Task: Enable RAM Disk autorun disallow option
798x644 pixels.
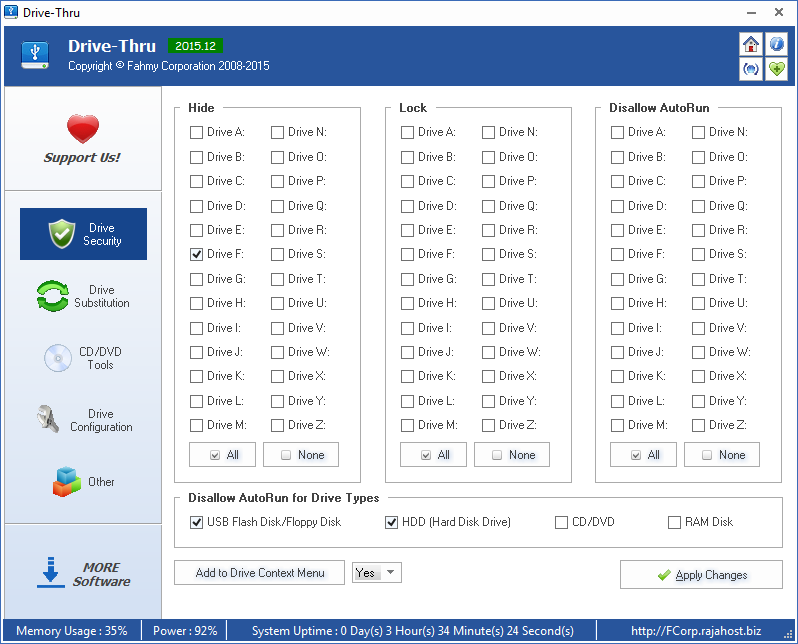Action: click(x=674, y=522)
